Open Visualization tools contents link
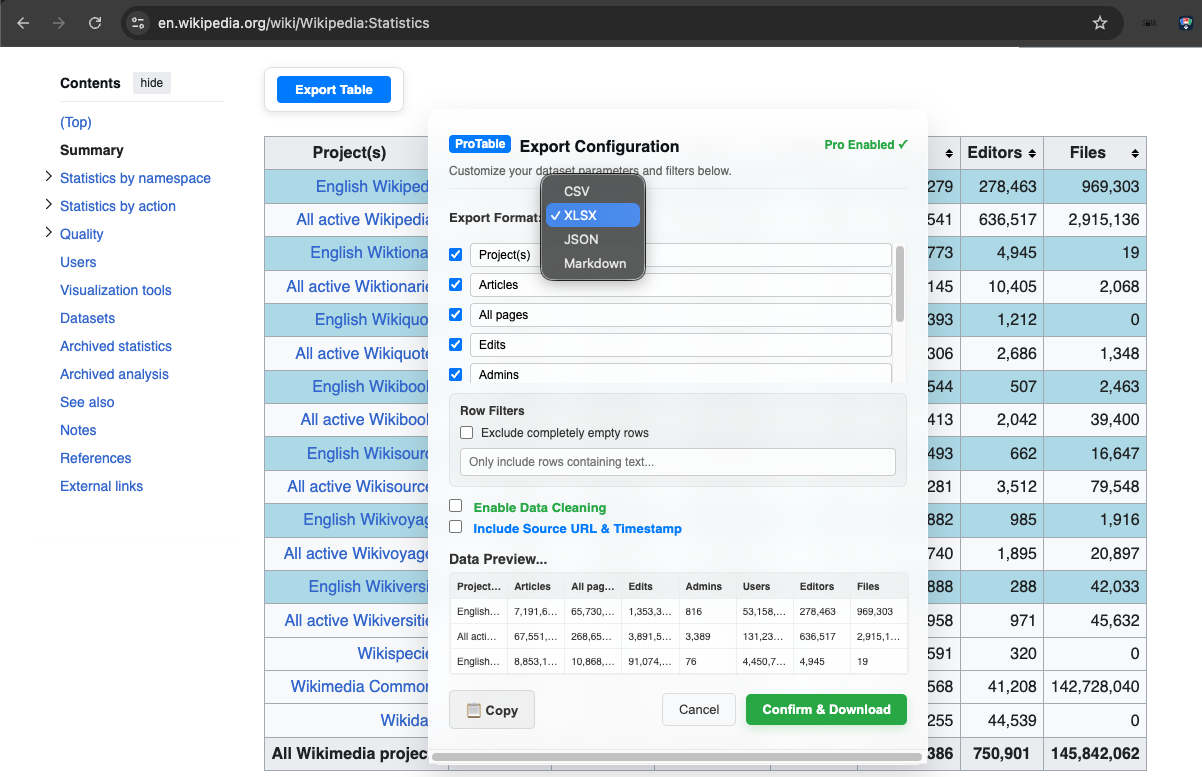 (116, 290)
